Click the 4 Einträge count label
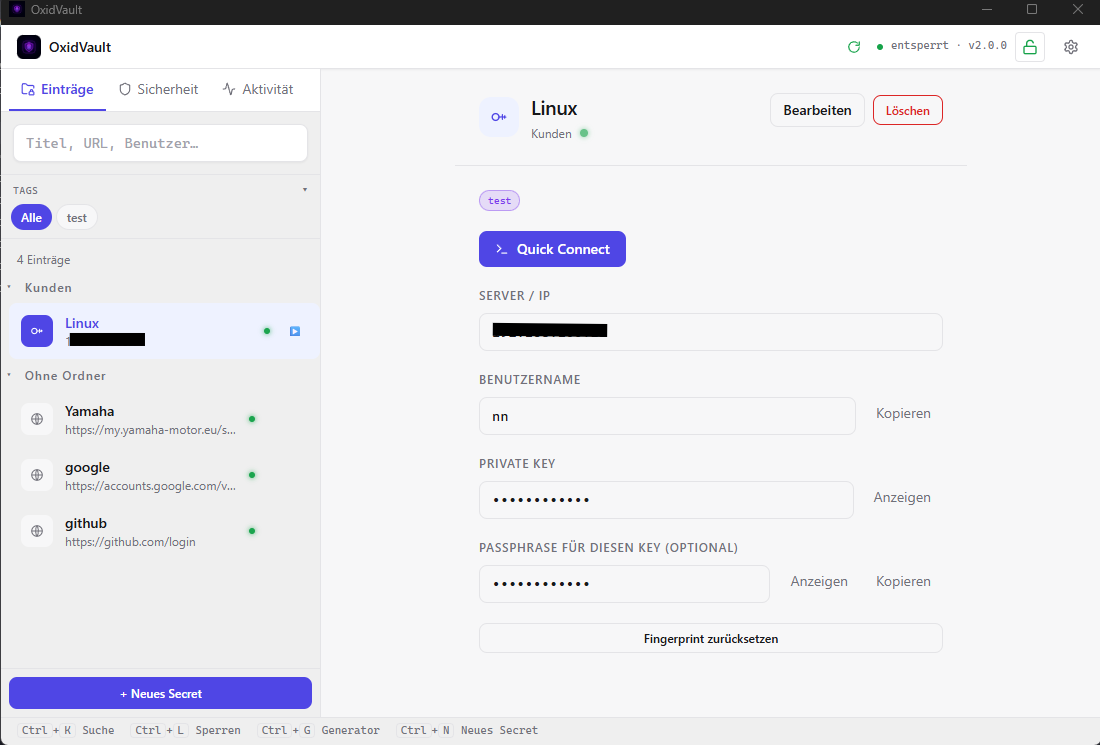Image resolution: width=1100 pixels, height=745 pixels. pos(43,260)
